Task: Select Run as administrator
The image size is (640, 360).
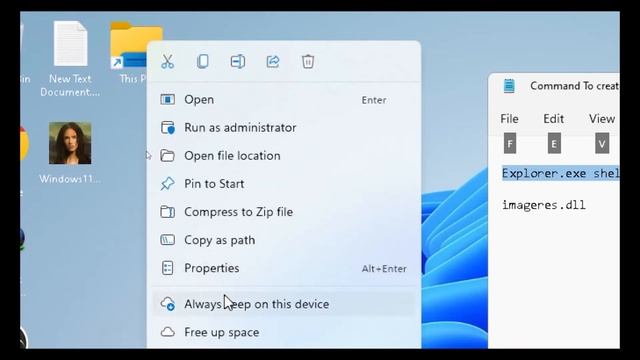Action: tap(284, 128)
